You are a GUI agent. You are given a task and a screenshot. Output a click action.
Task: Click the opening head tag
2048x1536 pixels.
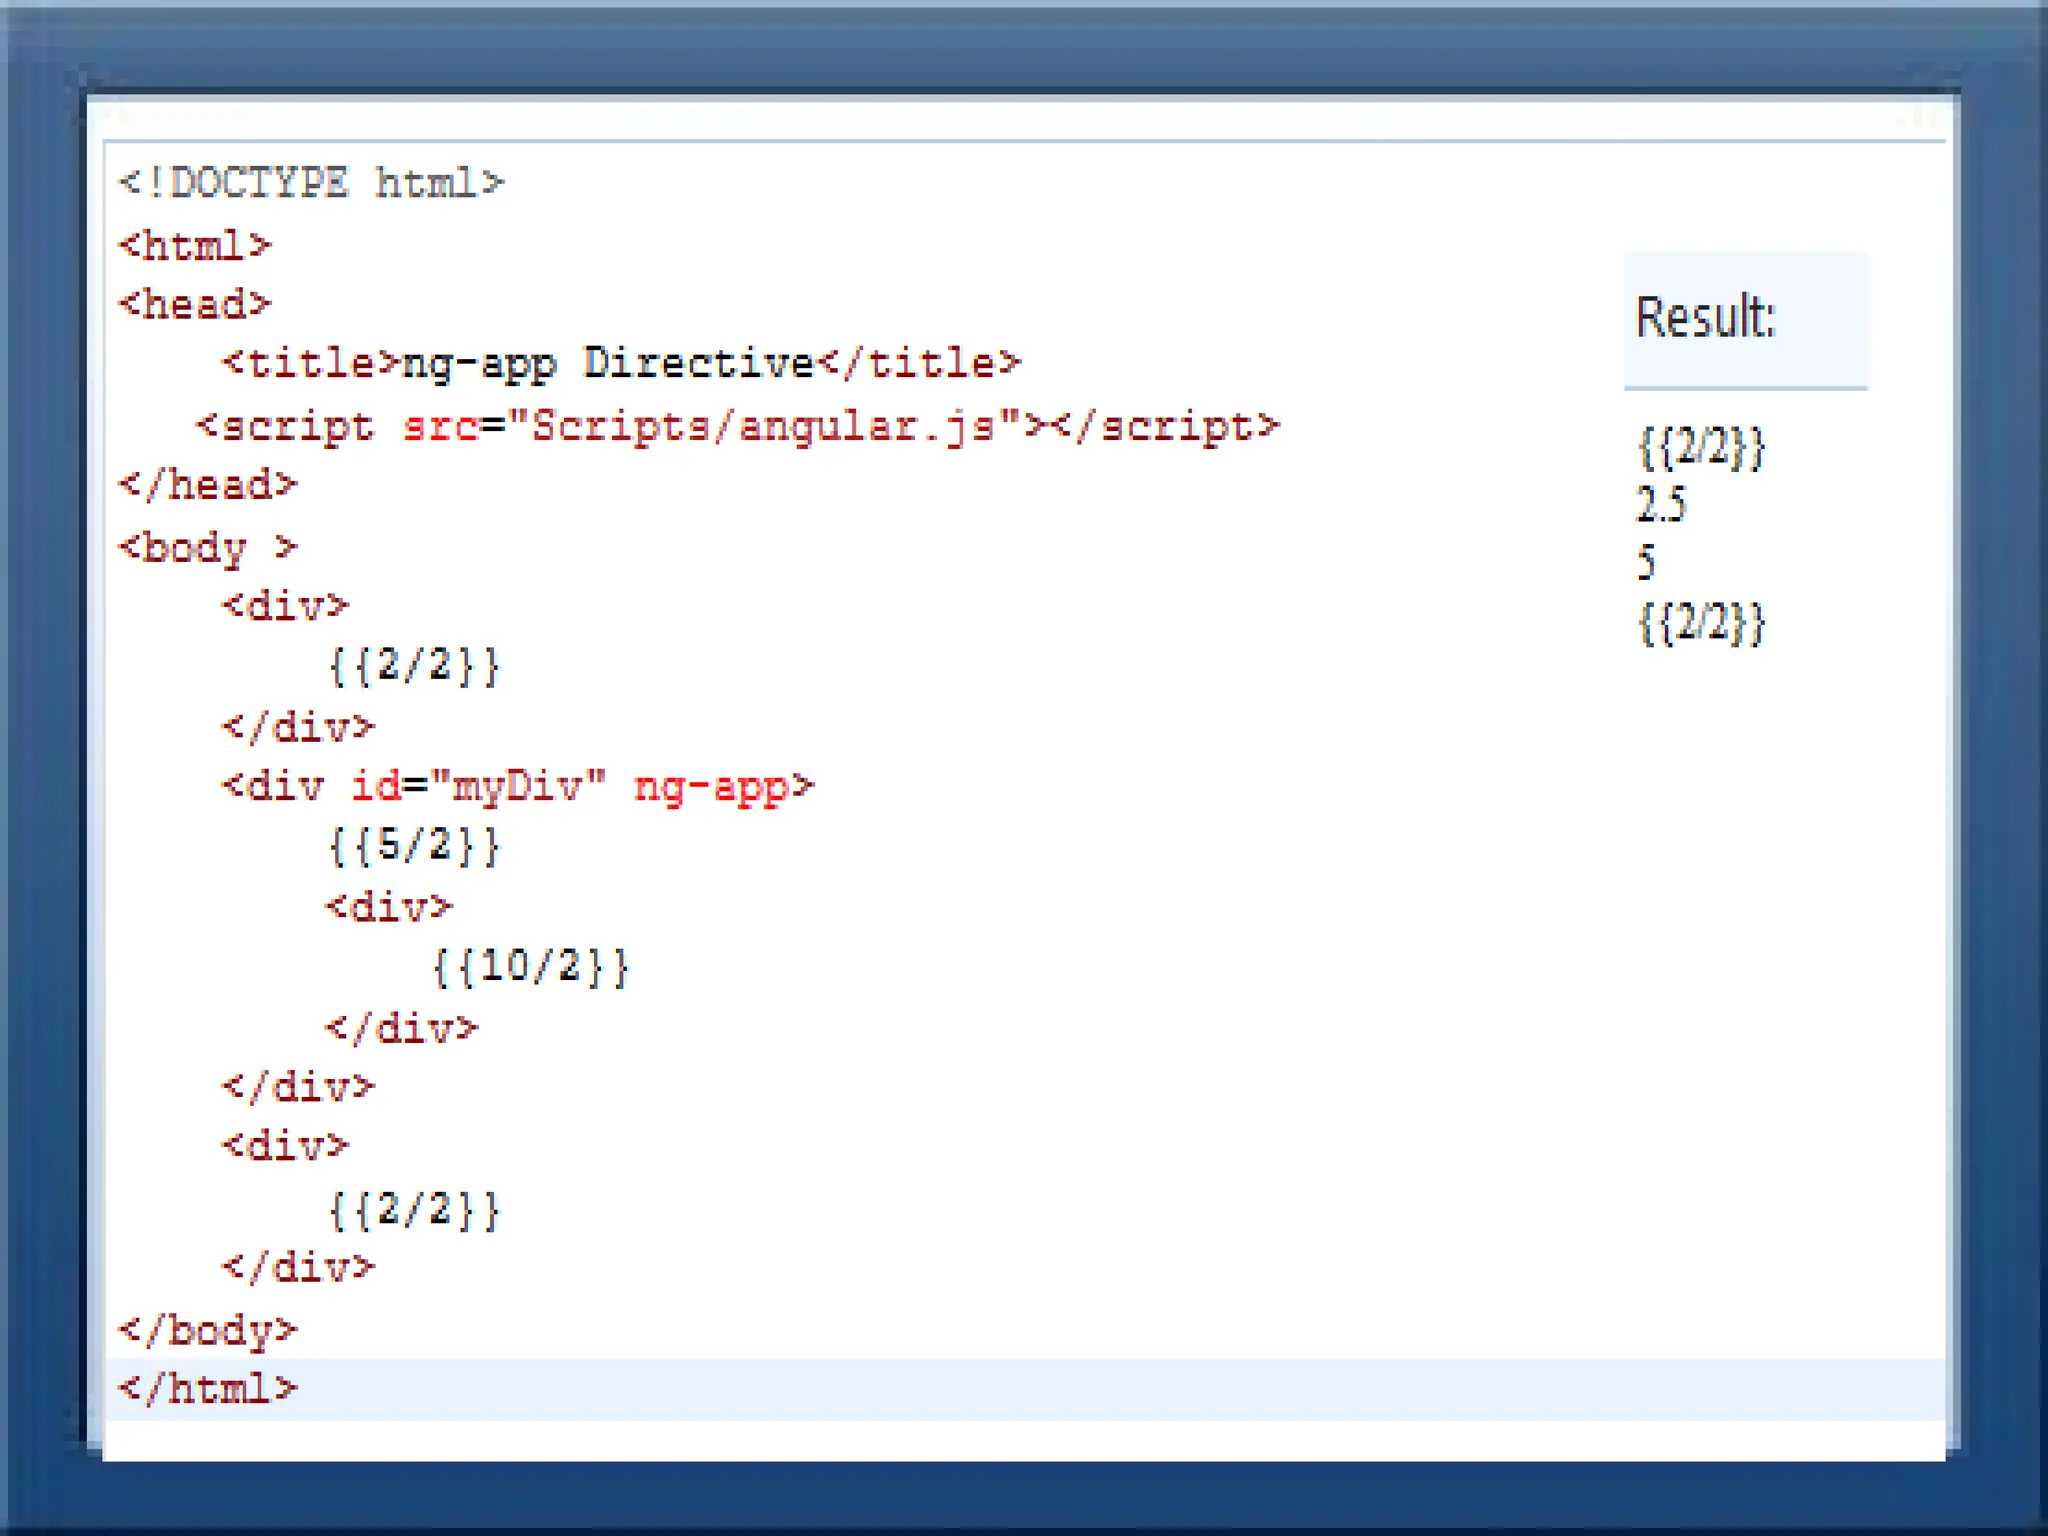[195, 305]
